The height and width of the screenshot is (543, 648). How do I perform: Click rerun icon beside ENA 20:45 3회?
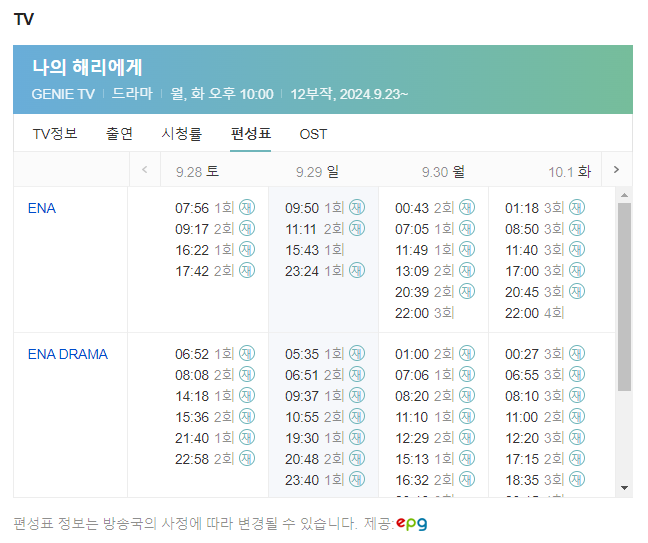click(577, 292)
